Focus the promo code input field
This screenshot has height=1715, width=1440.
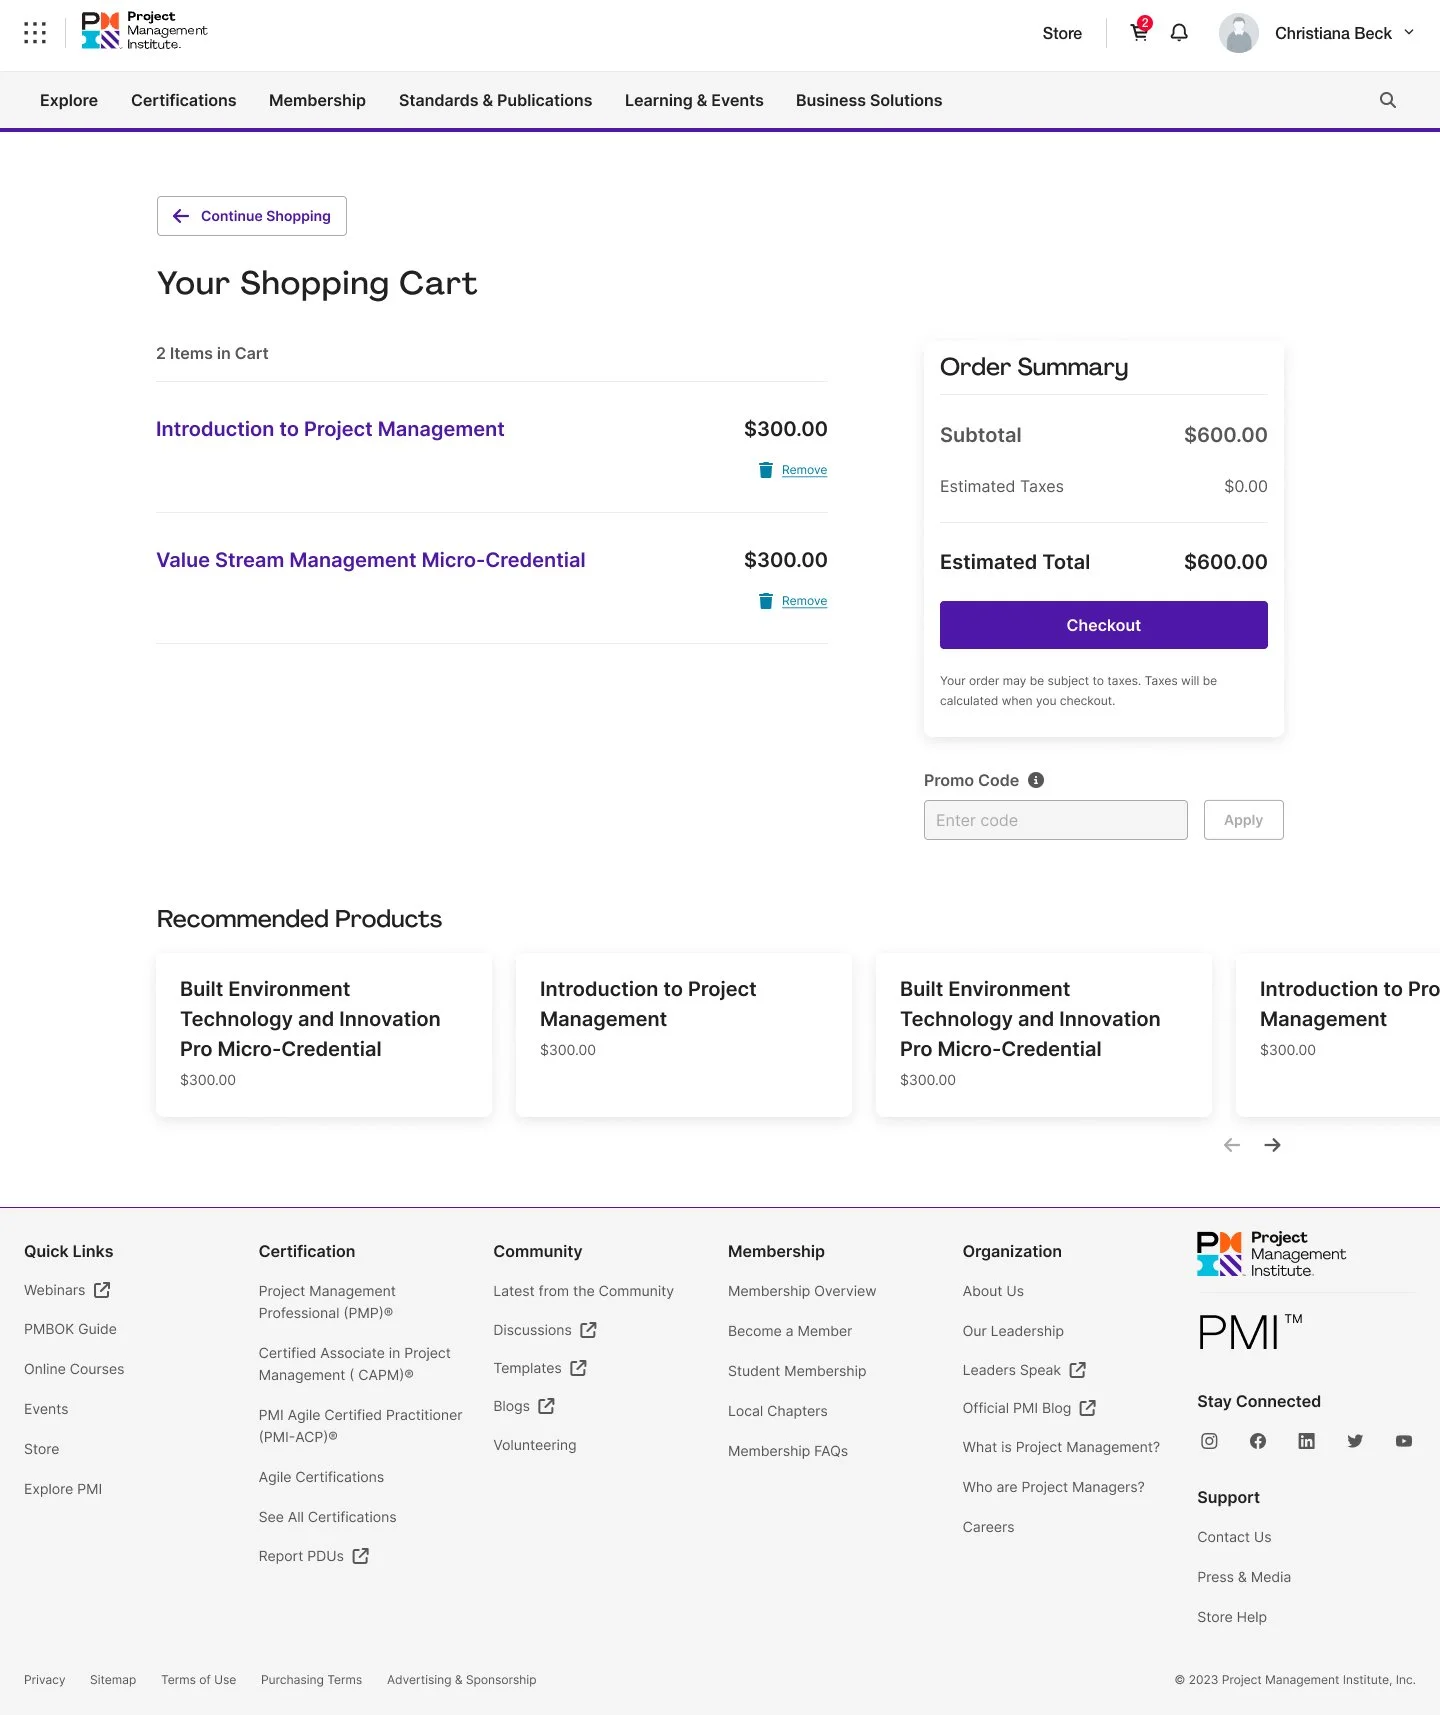1056,820
